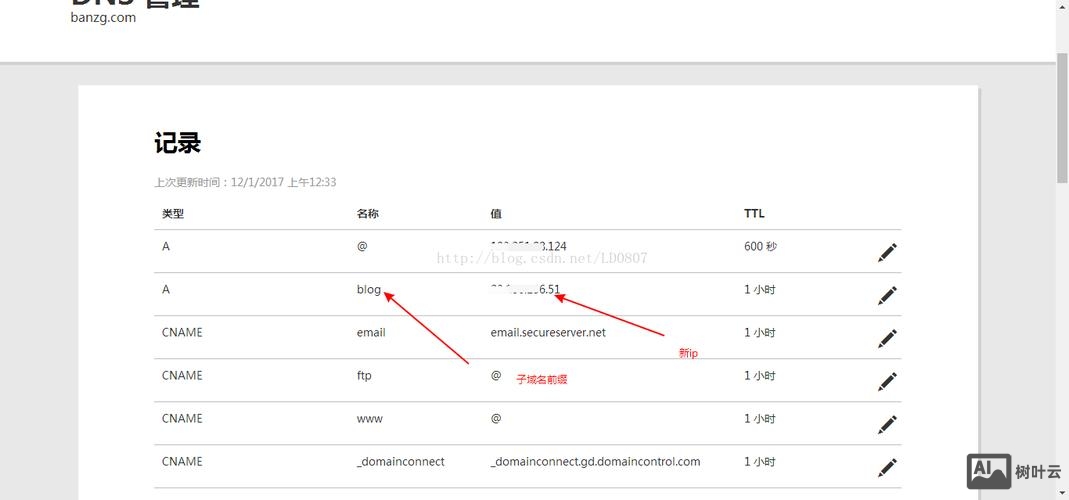This screenshot has width=1069, height=500.
Task: Click the vertical page scrollbar thumb
Action: (1062, 117)
